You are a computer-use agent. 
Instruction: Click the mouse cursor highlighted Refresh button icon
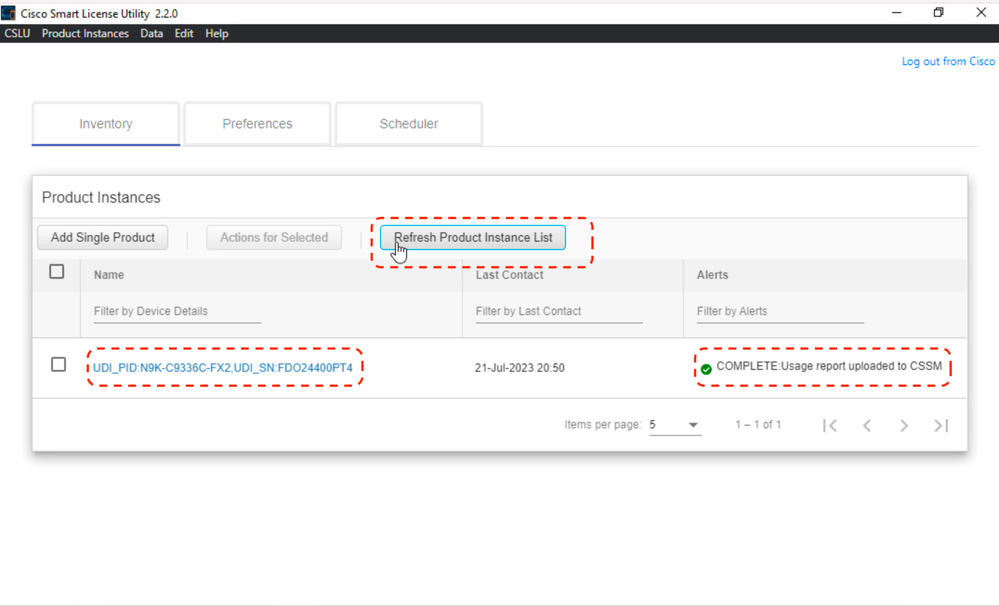472,237
